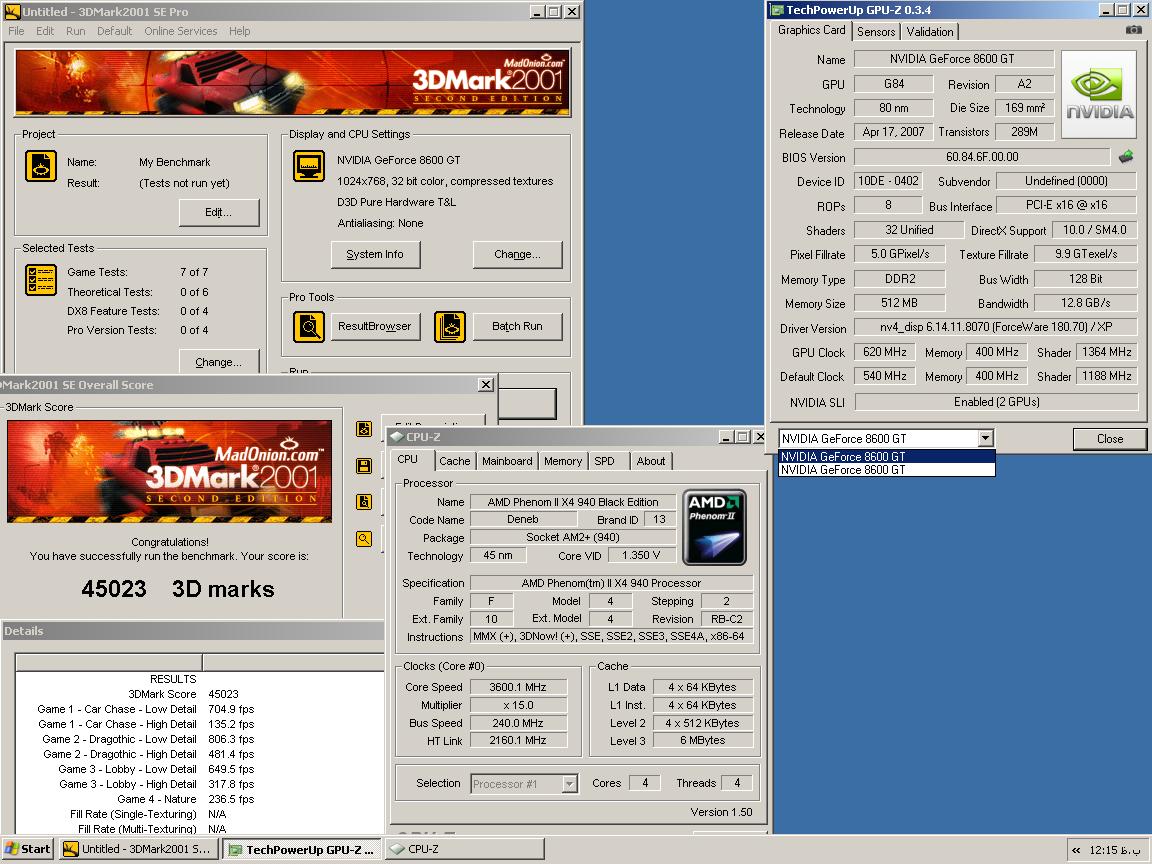1152x864 pixels.
Task: Open the SPD tab in CPU-Z
Action: click(605, 461)
